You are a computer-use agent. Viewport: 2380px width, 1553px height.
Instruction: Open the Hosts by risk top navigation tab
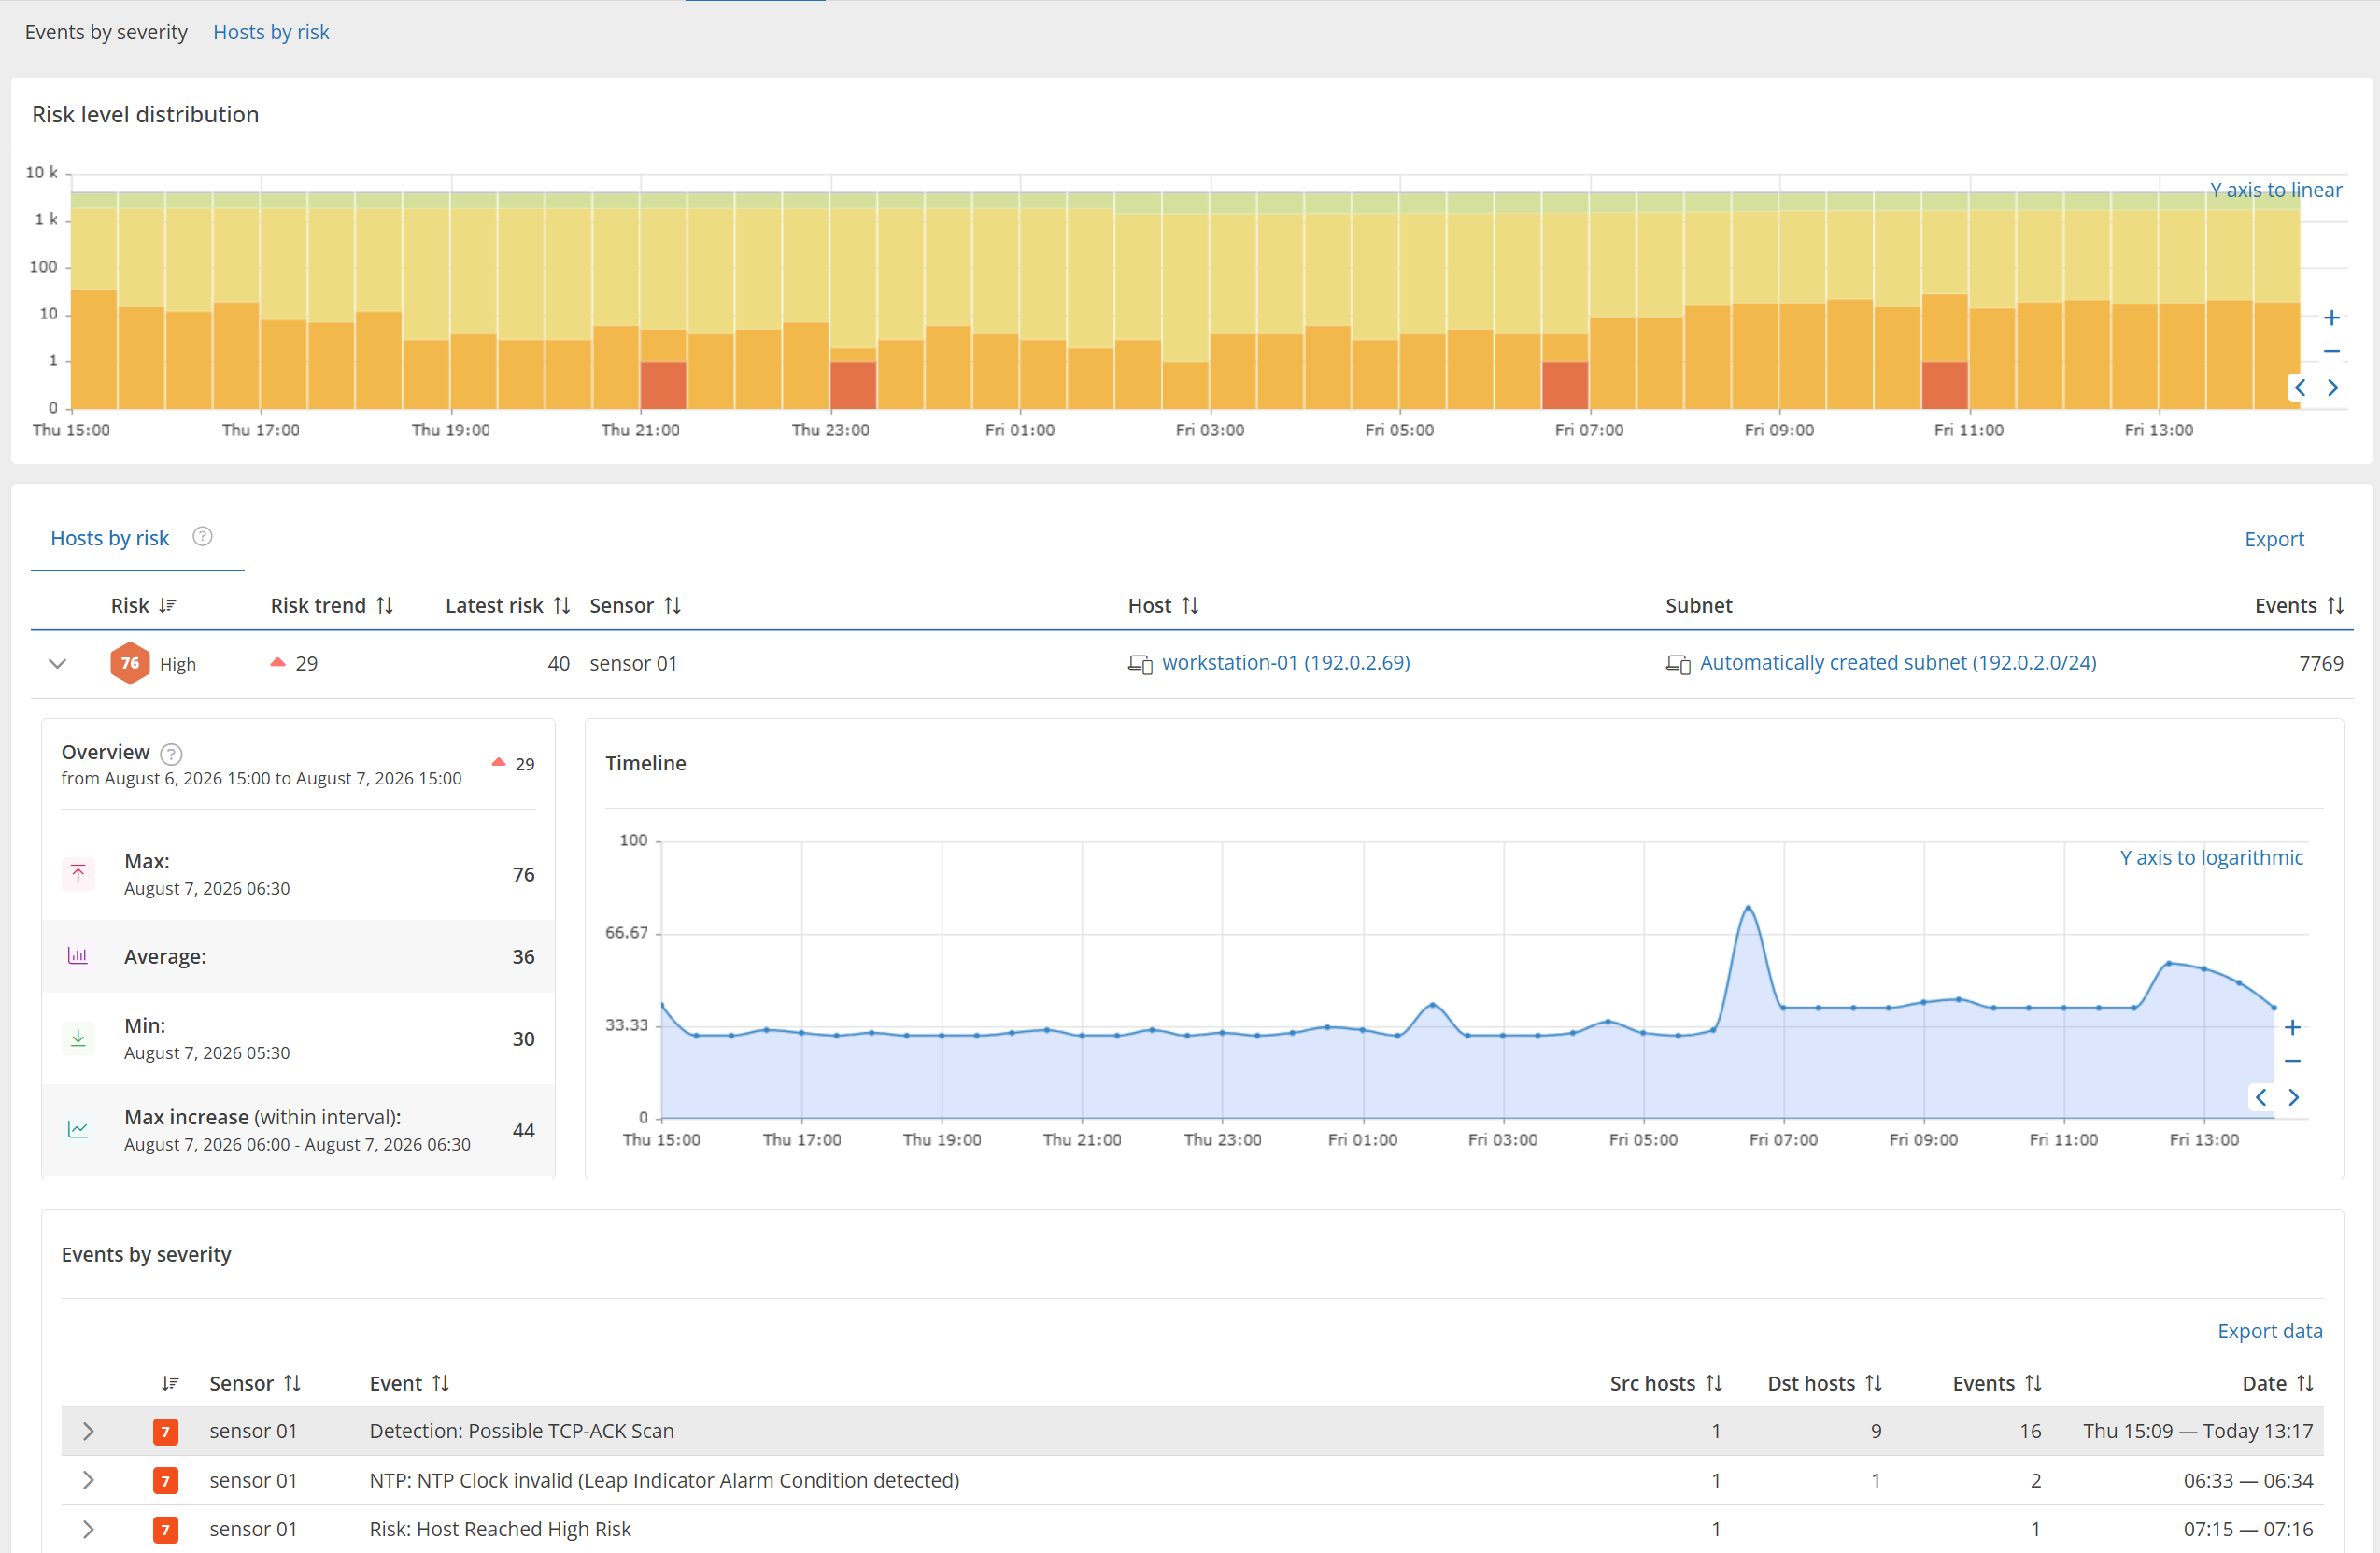click(x=271, y=32)
